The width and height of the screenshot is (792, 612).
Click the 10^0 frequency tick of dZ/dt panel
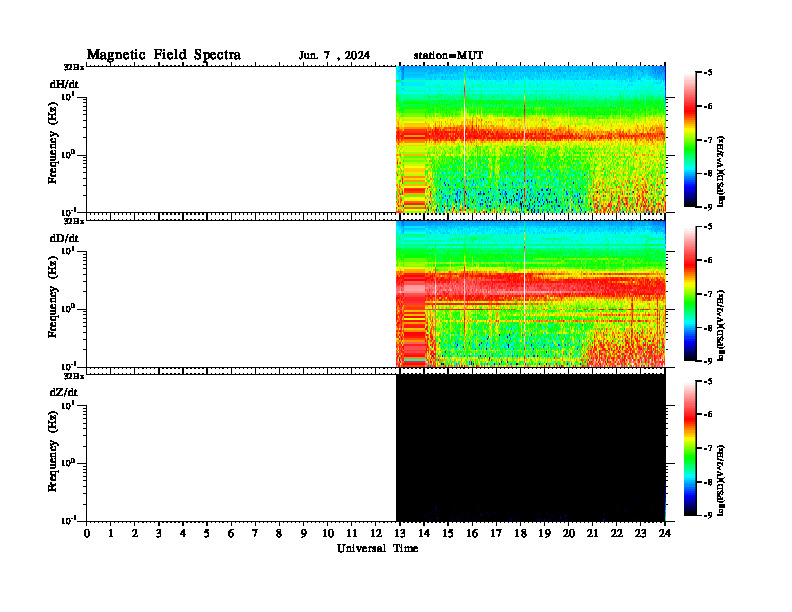pyautogui.click(x=68, y=463)
